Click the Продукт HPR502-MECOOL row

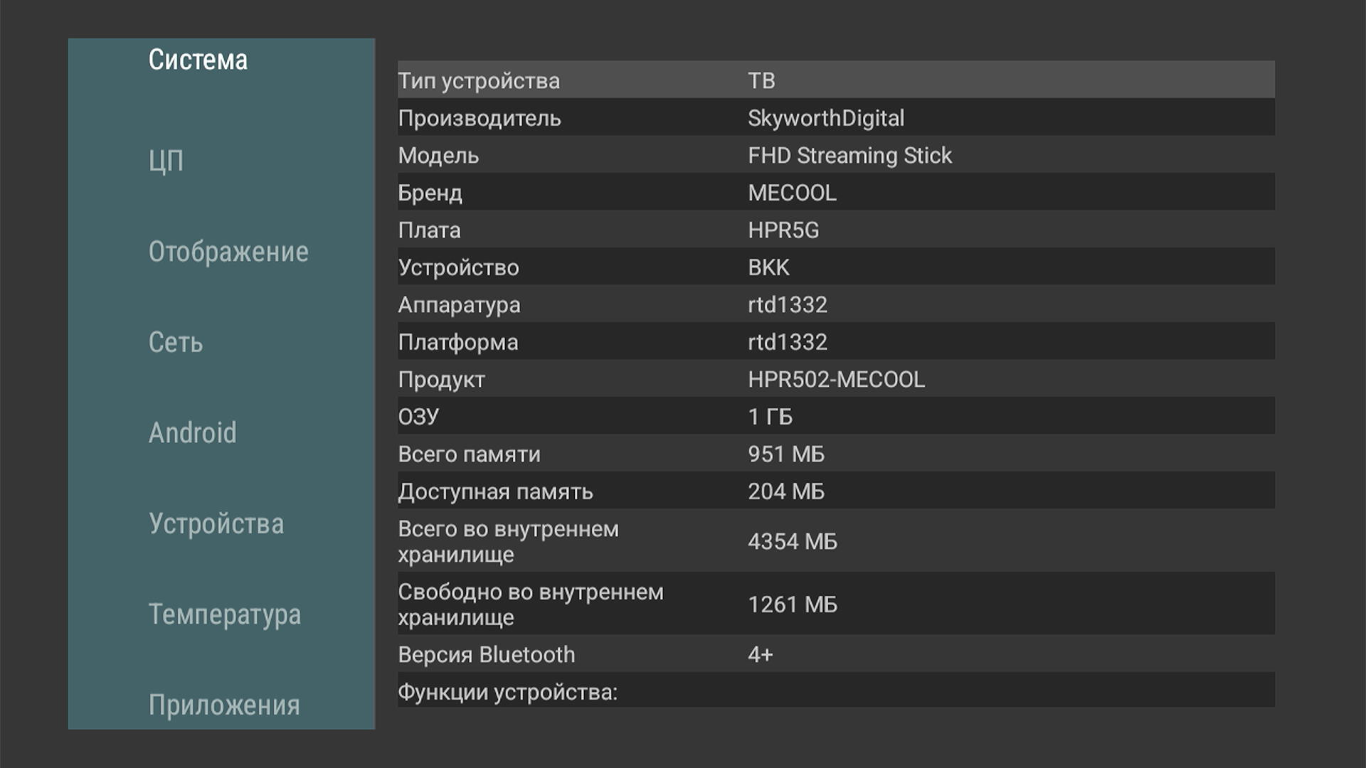pos(836,380)
